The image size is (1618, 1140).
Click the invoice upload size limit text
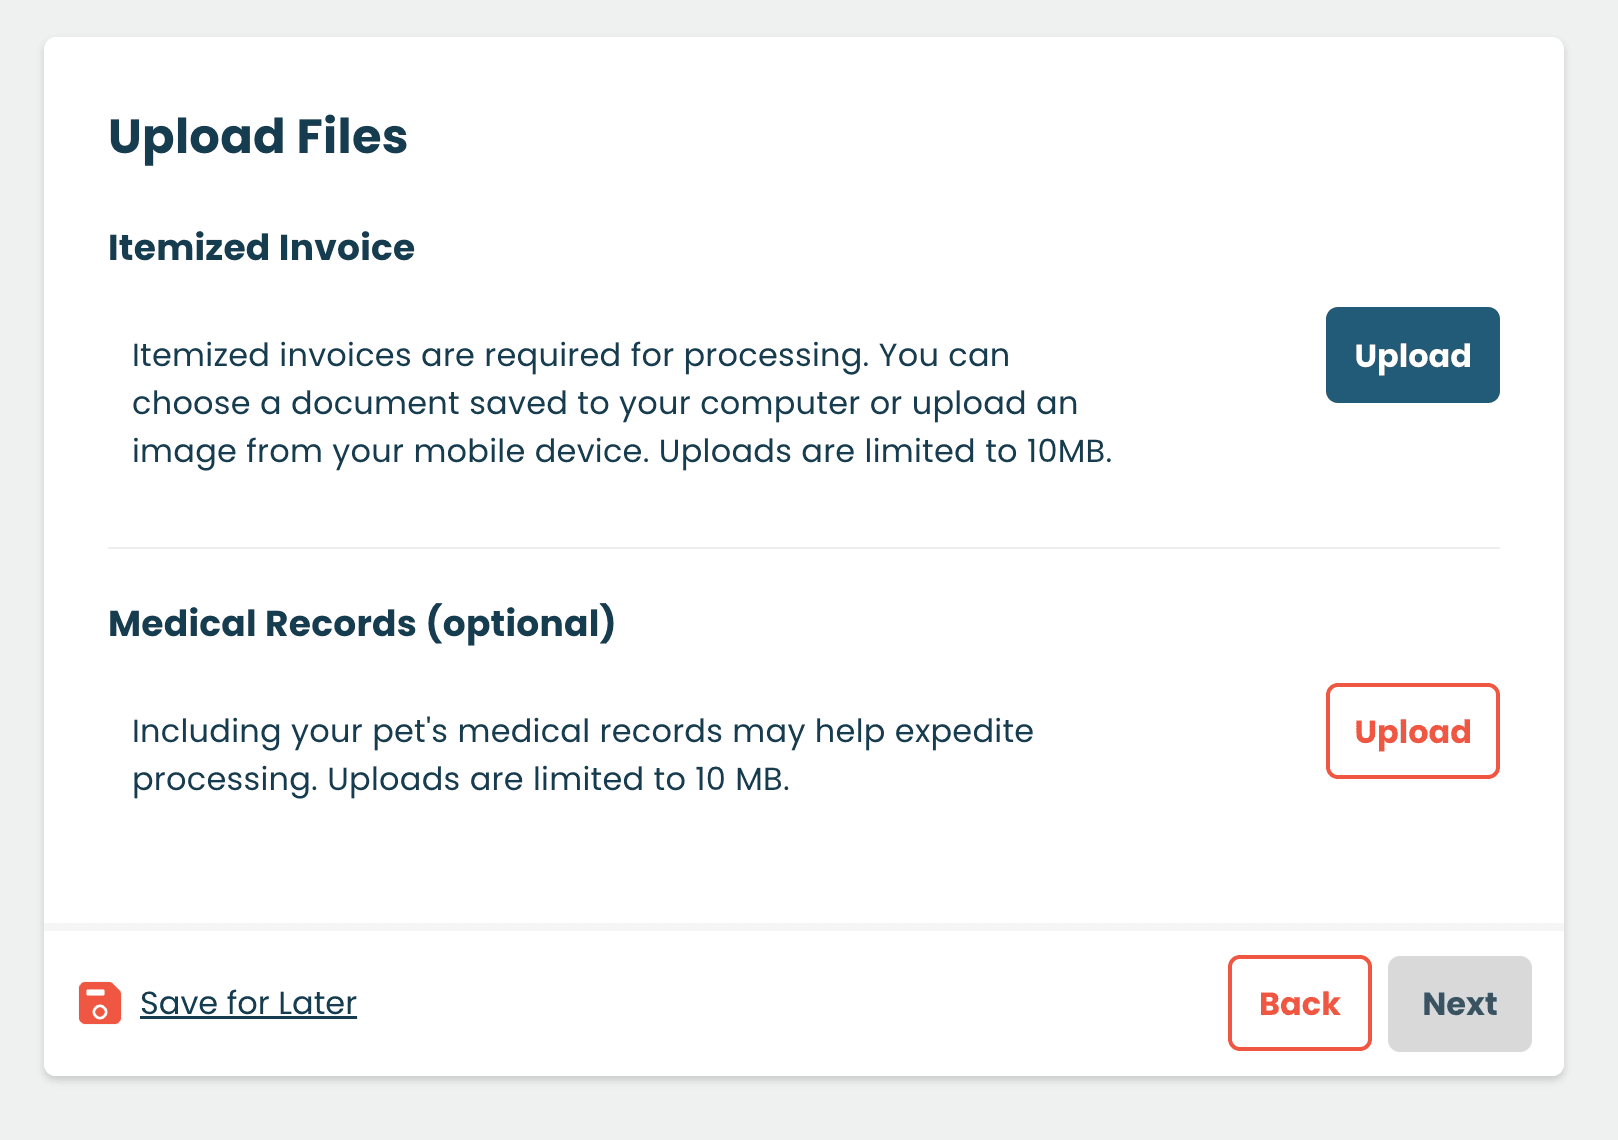pos(624,451)
